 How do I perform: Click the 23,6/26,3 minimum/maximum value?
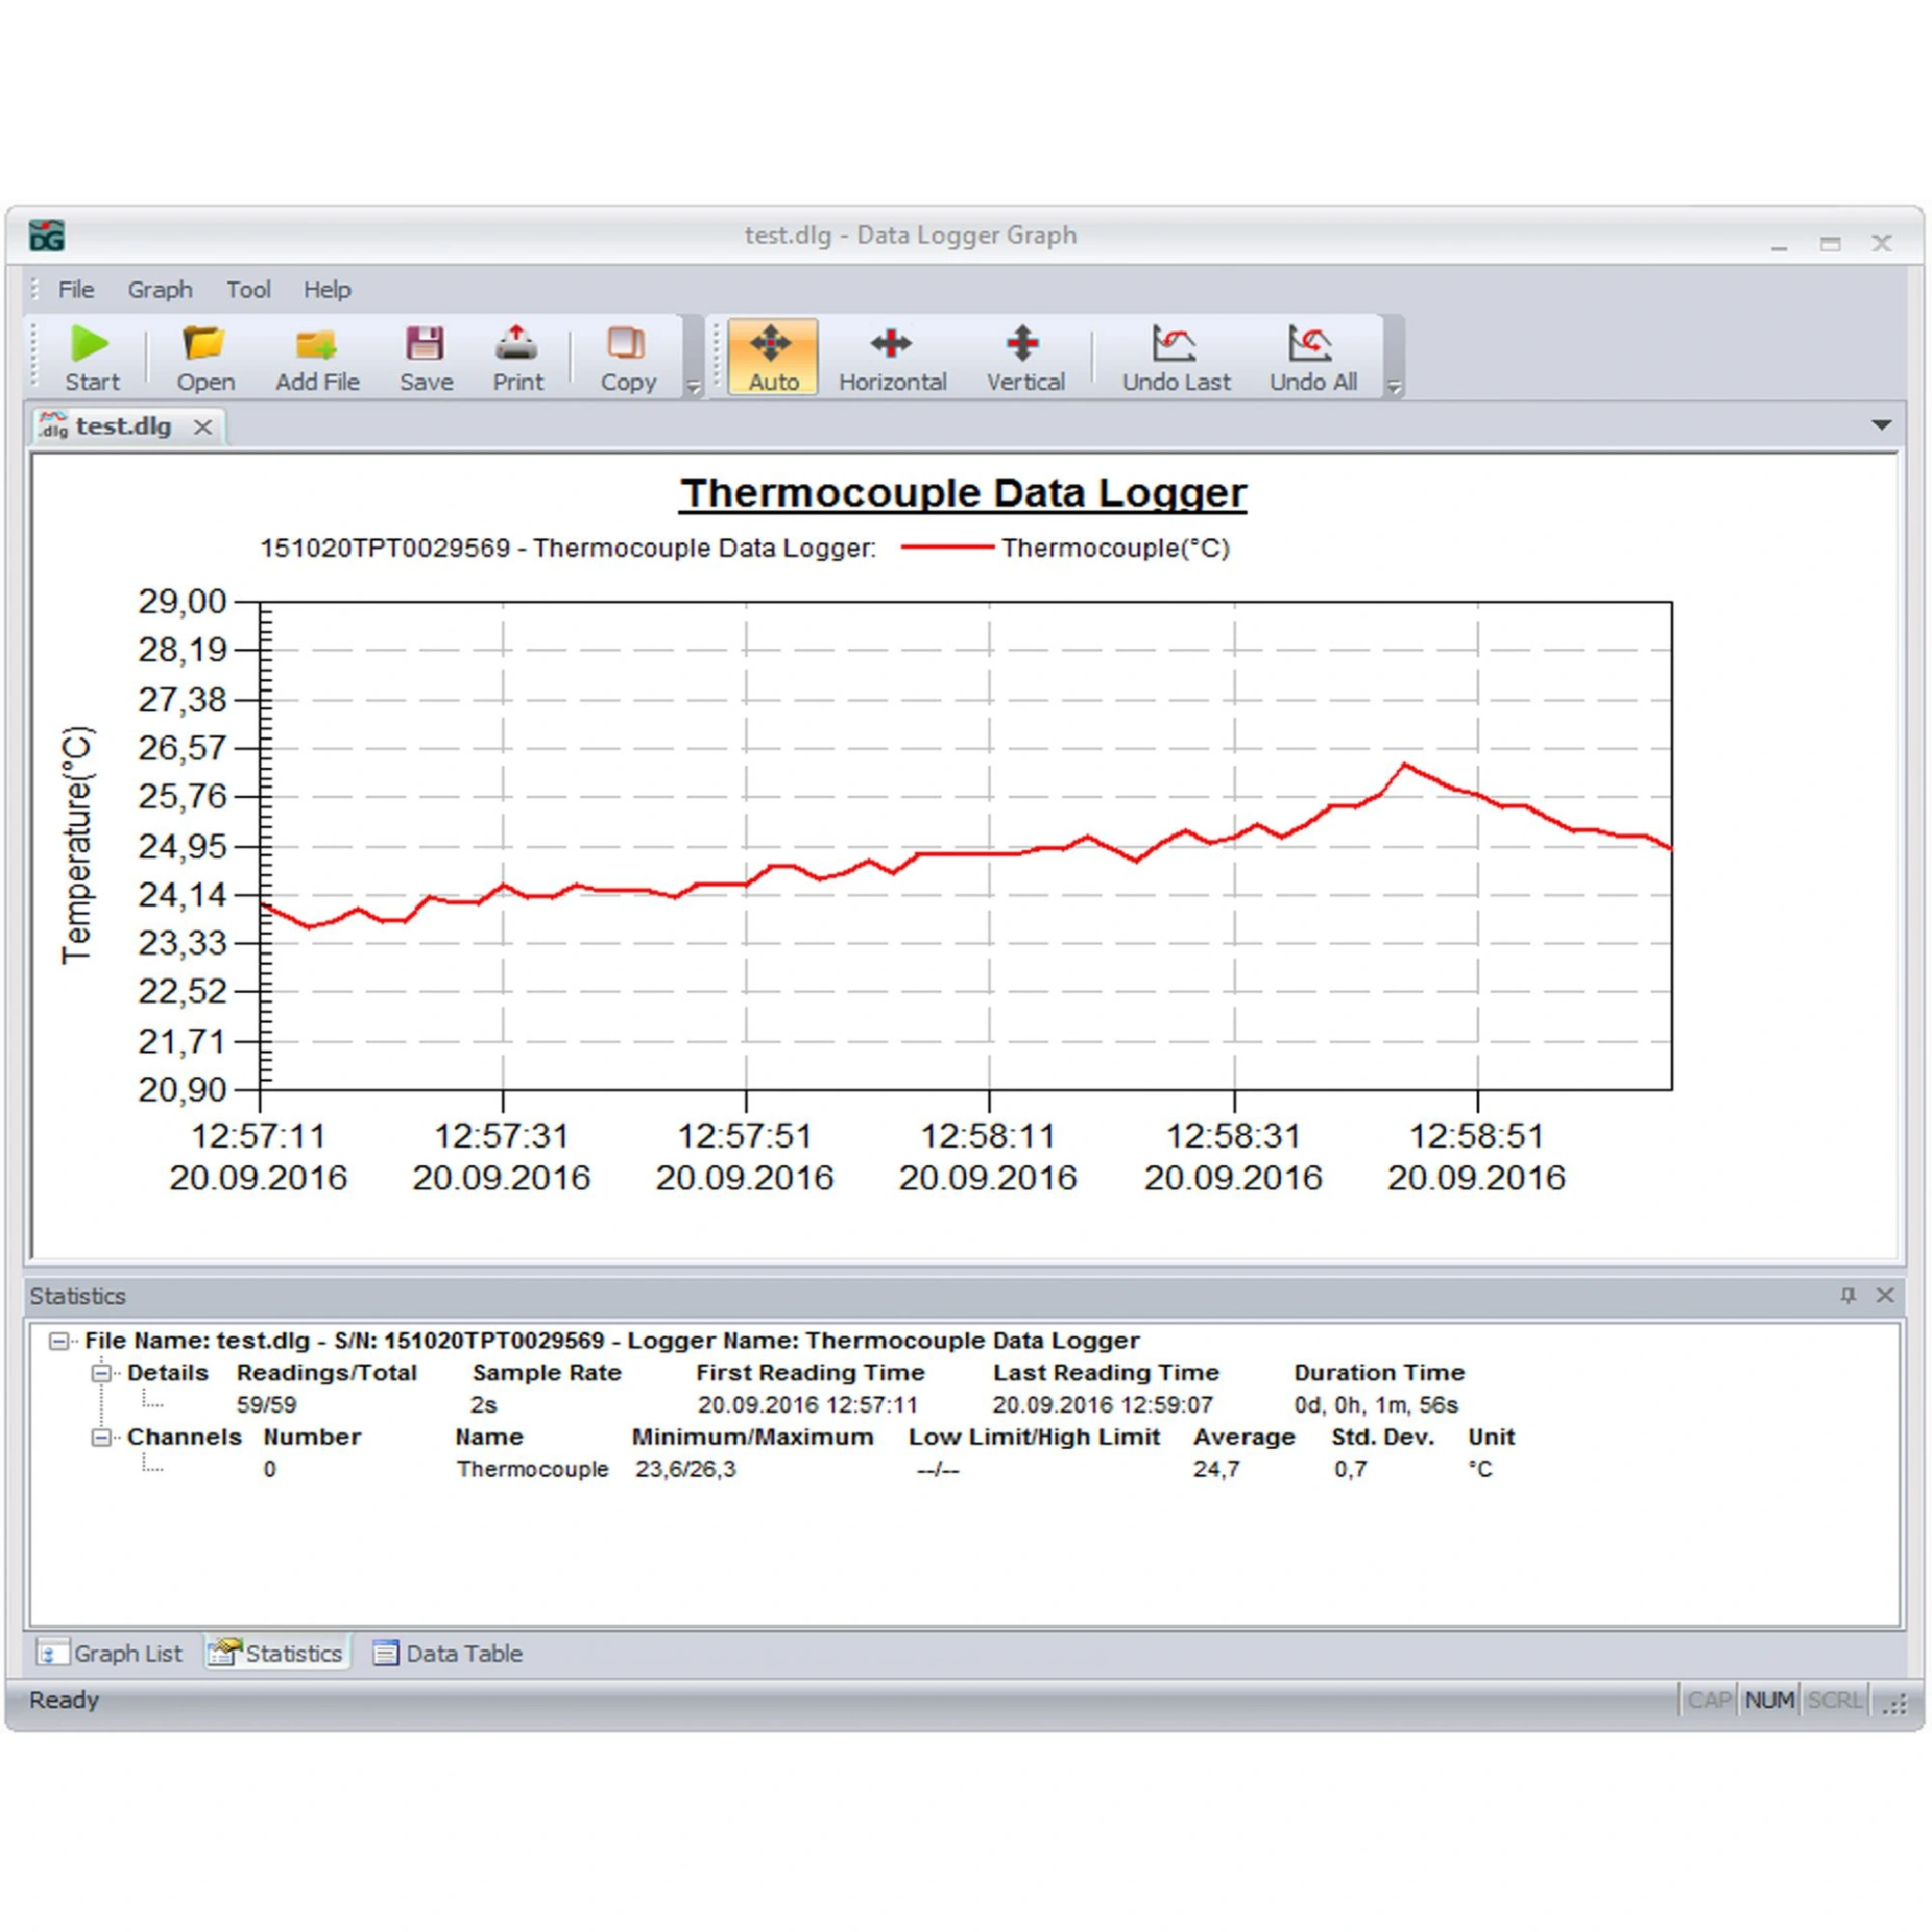pyautogui.click(x=685, y=1469)
